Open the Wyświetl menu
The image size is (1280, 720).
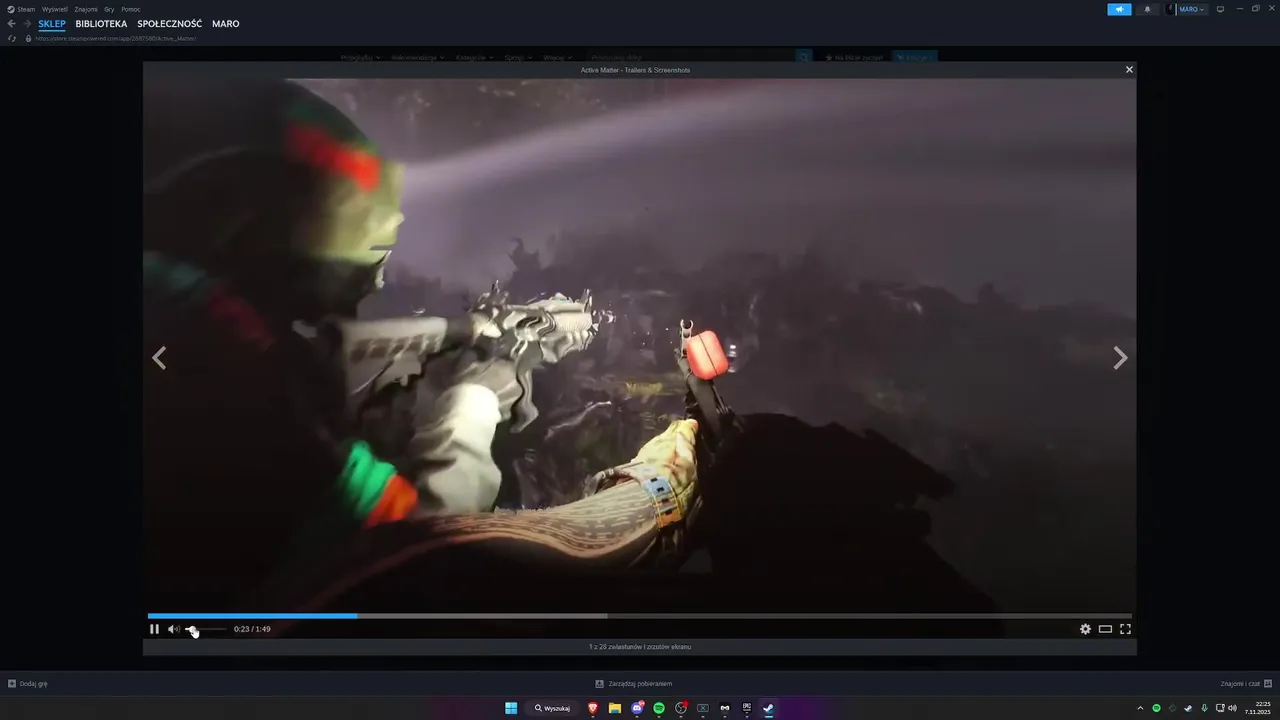tap(55, 9)
